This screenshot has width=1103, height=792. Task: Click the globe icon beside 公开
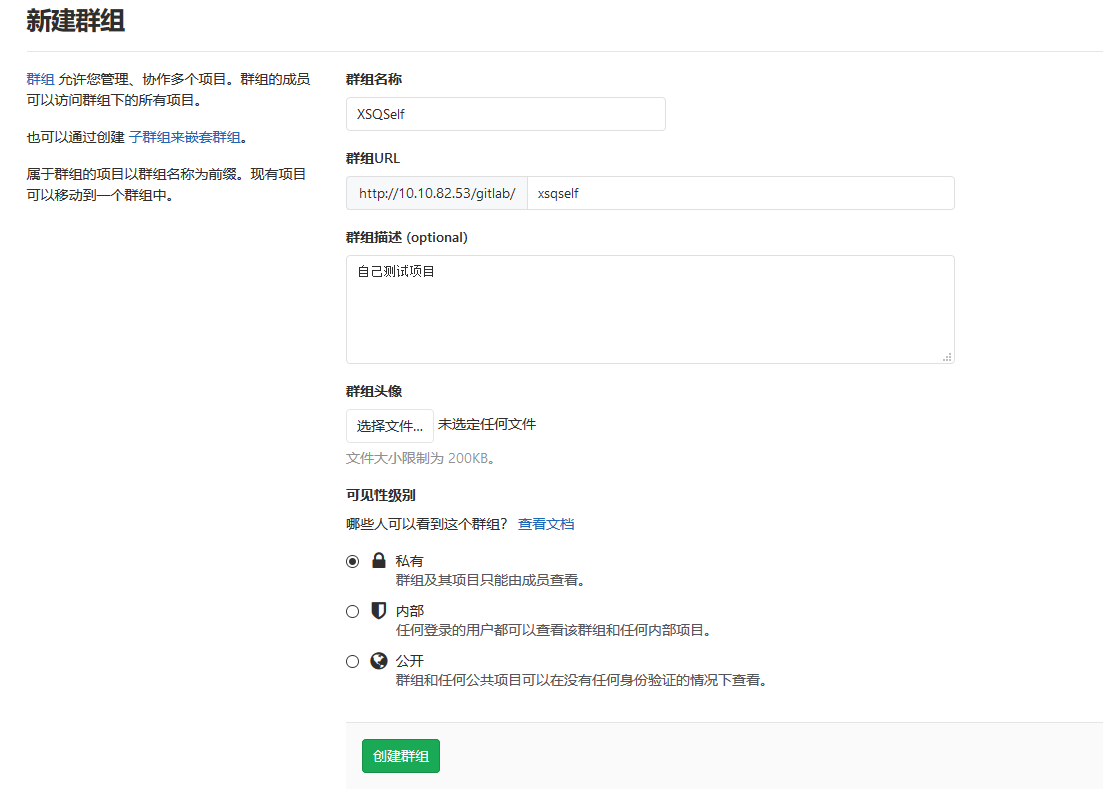(x=378, y=660)
